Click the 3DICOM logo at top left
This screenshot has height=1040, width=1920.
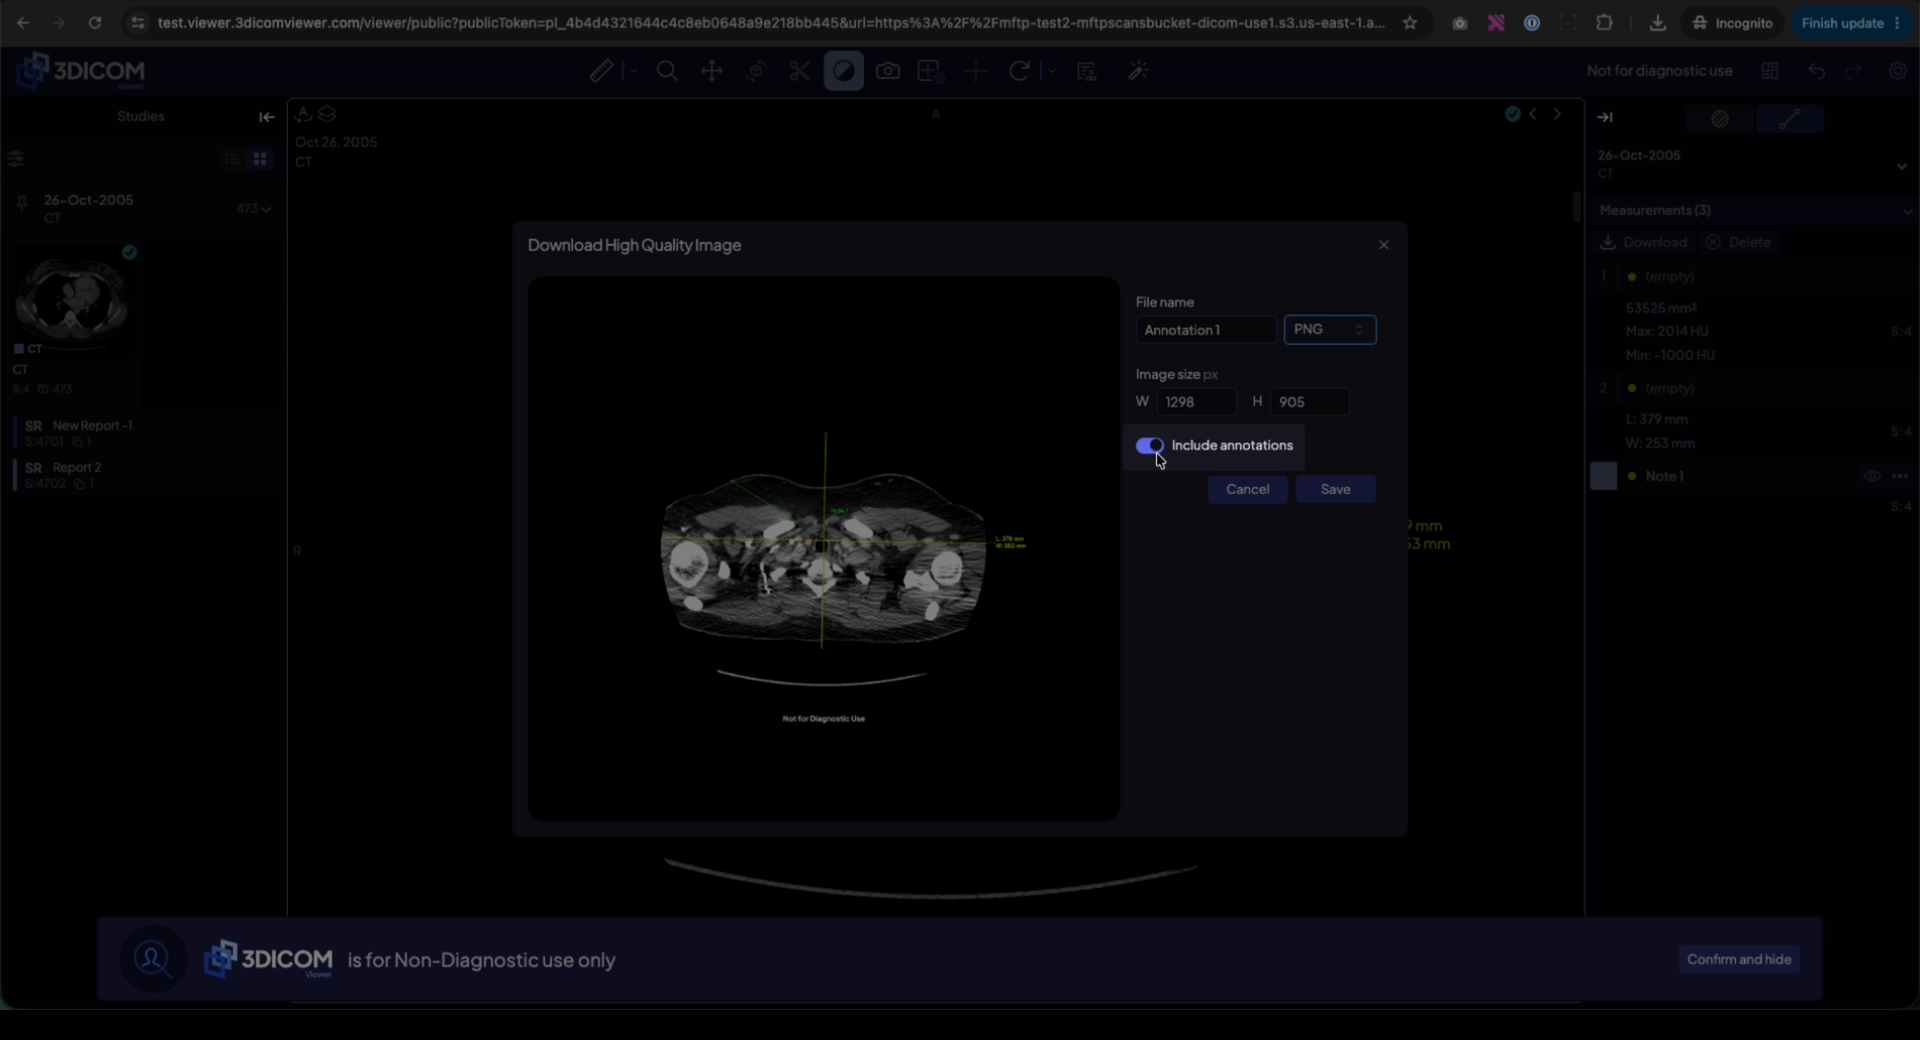pos(82,71)
